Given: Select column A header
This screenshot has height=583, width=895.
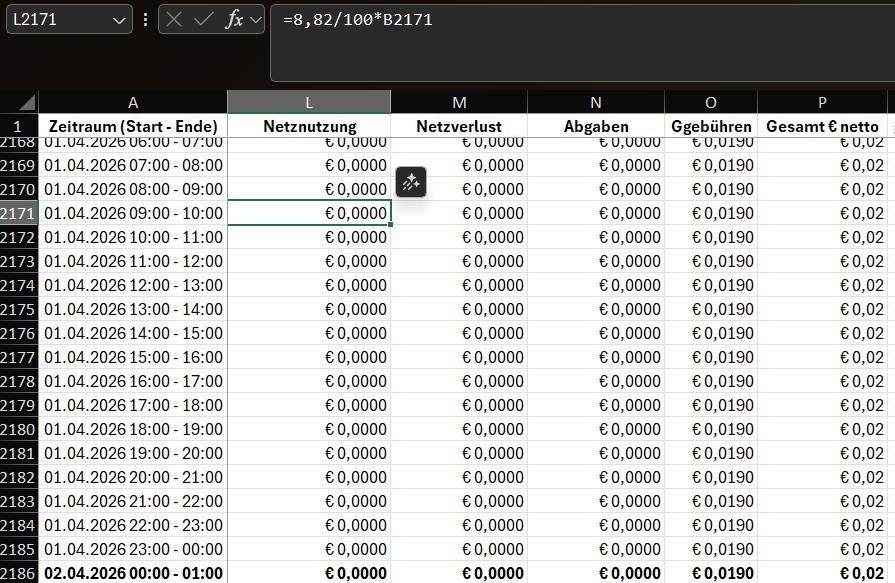Looking at the screenshot, I should point(133,102).
